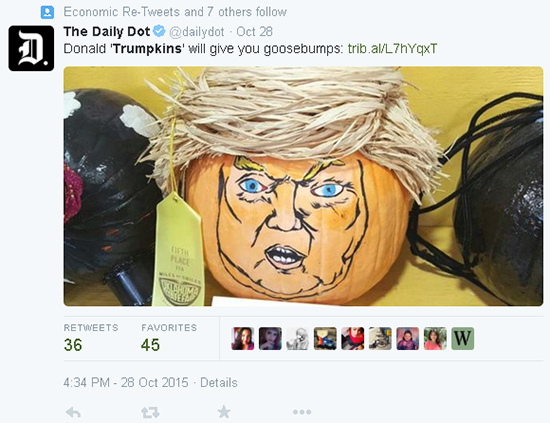This screenshot has width=550, height=423.
Task: Open the trib.al/L7hYqxT link
Action: 393,48
